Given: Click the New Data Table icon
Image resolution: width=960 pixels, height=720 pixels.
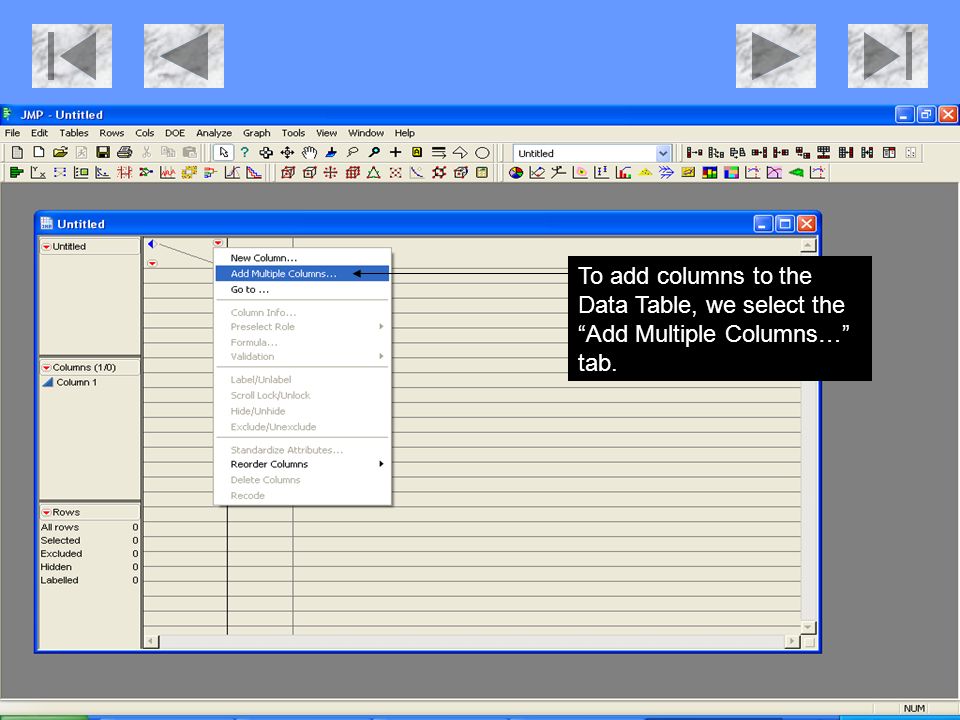Looking at the screenshot, I should (17, 152).
